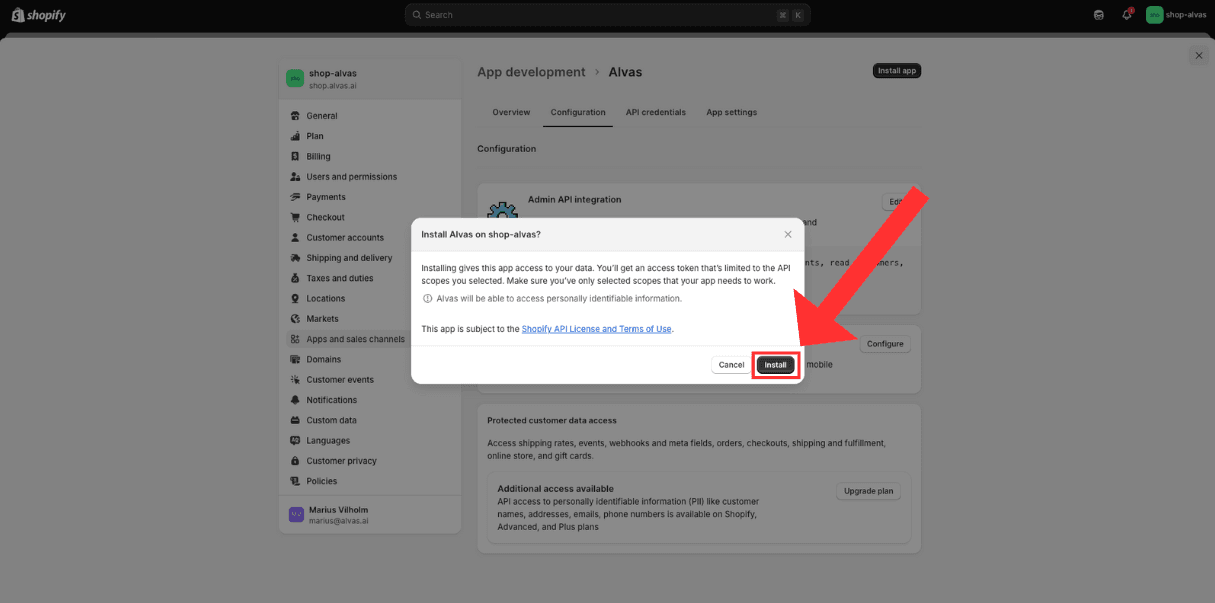Open Marius Vilholm account entry name

click(338, 510)
